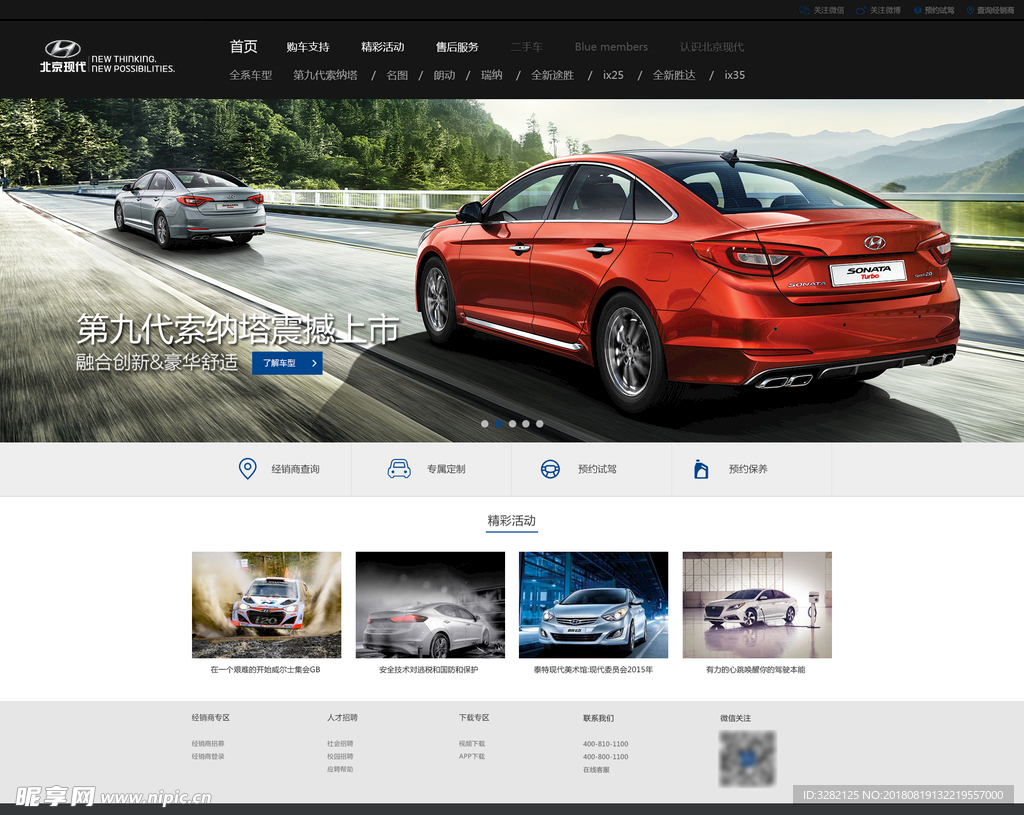Click the location pin icon beside 查询经销商
Image resolution: width=1024 pixels, height=815 pixels.
point(970,10)
